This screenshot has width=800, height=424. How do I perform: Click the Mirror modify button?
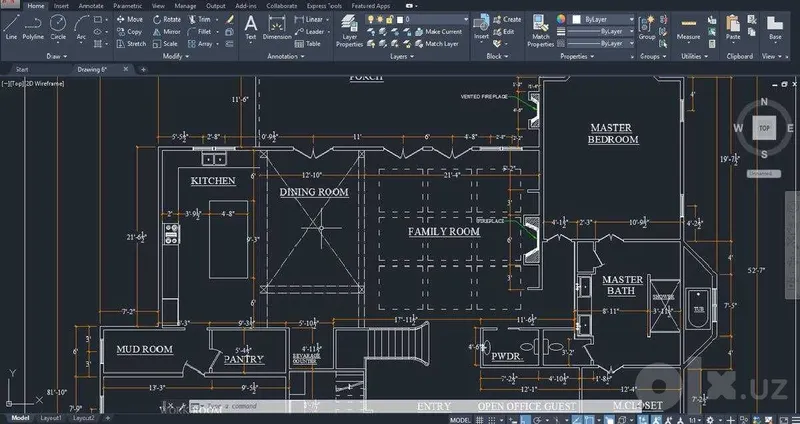167,32
